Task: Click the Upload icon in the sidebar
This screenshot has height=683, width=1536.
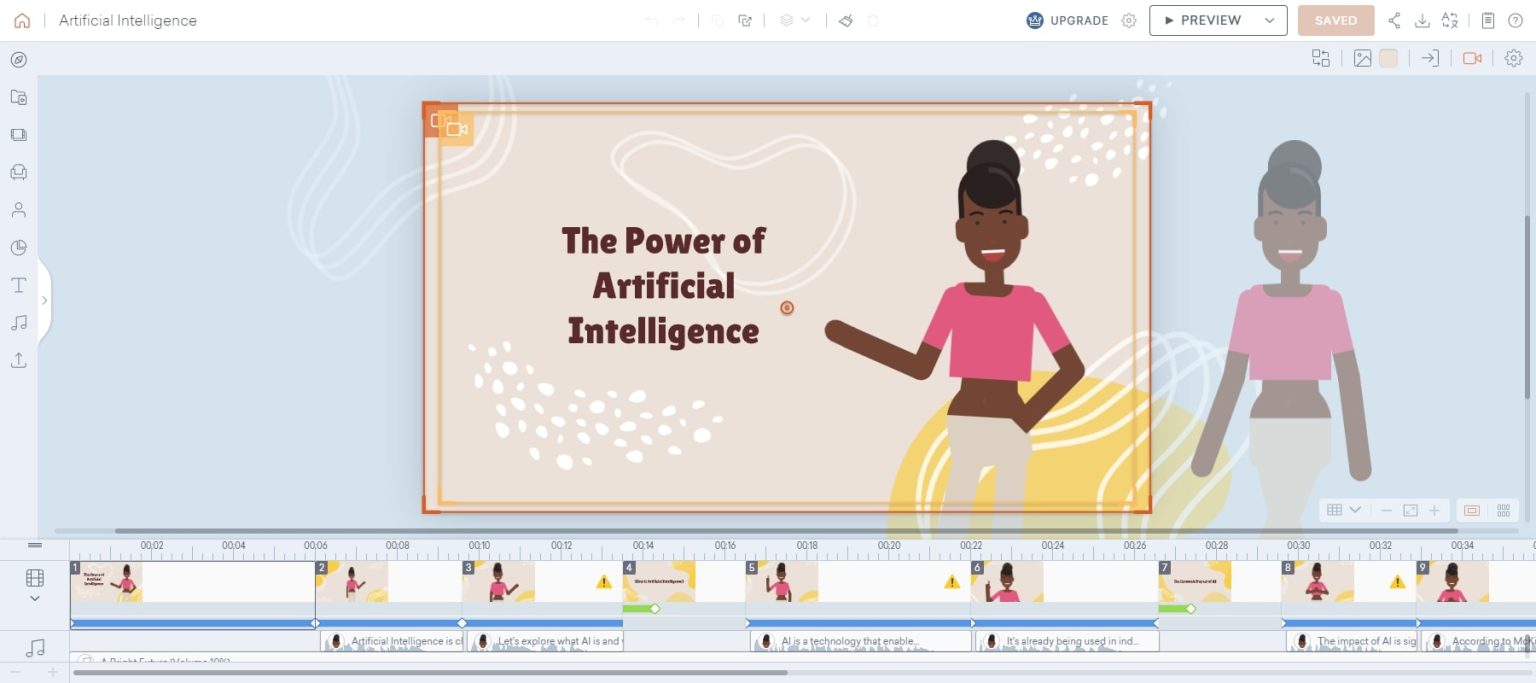Action: (x=18, y=359)
